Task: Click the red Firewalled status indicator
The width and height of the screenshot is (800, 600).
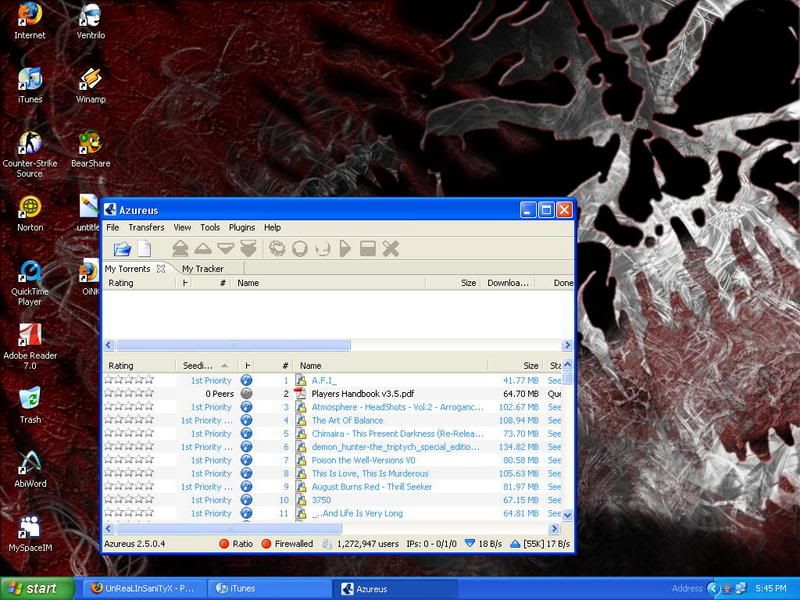Action: pyautogui.click(x=266, y=543)
